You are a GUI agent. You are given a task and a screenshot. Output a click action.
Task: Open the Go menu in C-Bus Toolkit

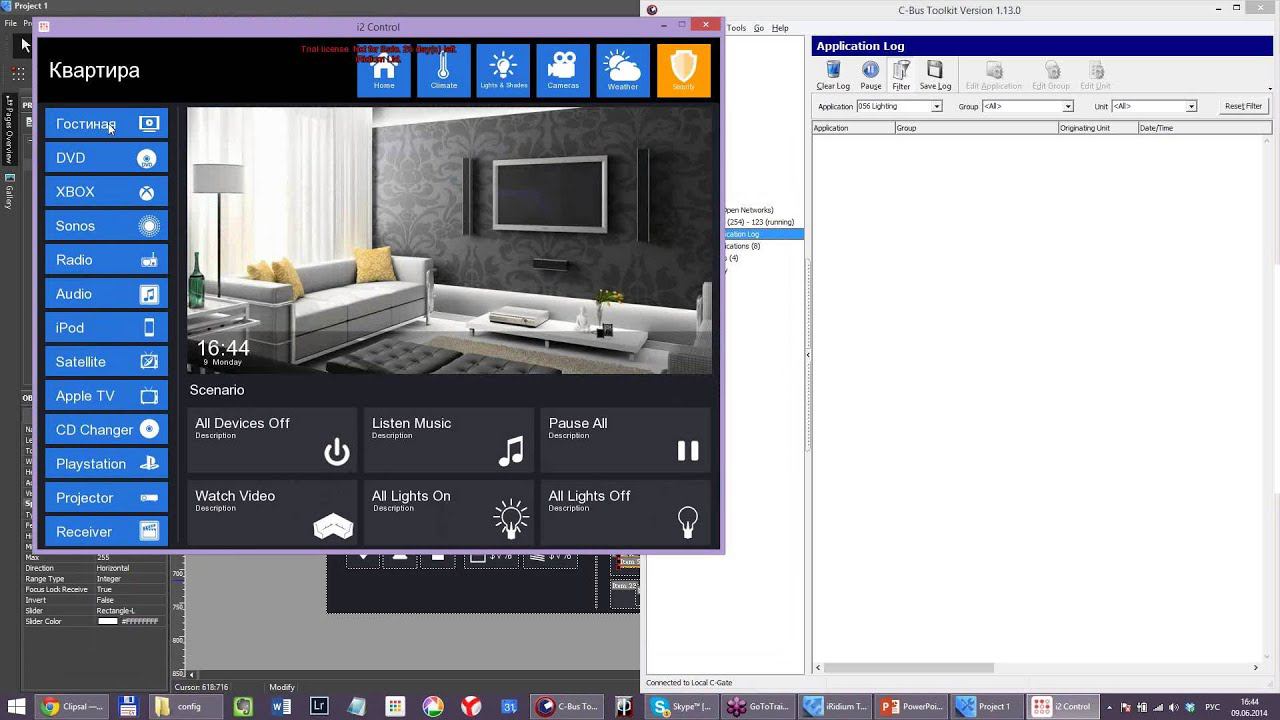(759, 28)
